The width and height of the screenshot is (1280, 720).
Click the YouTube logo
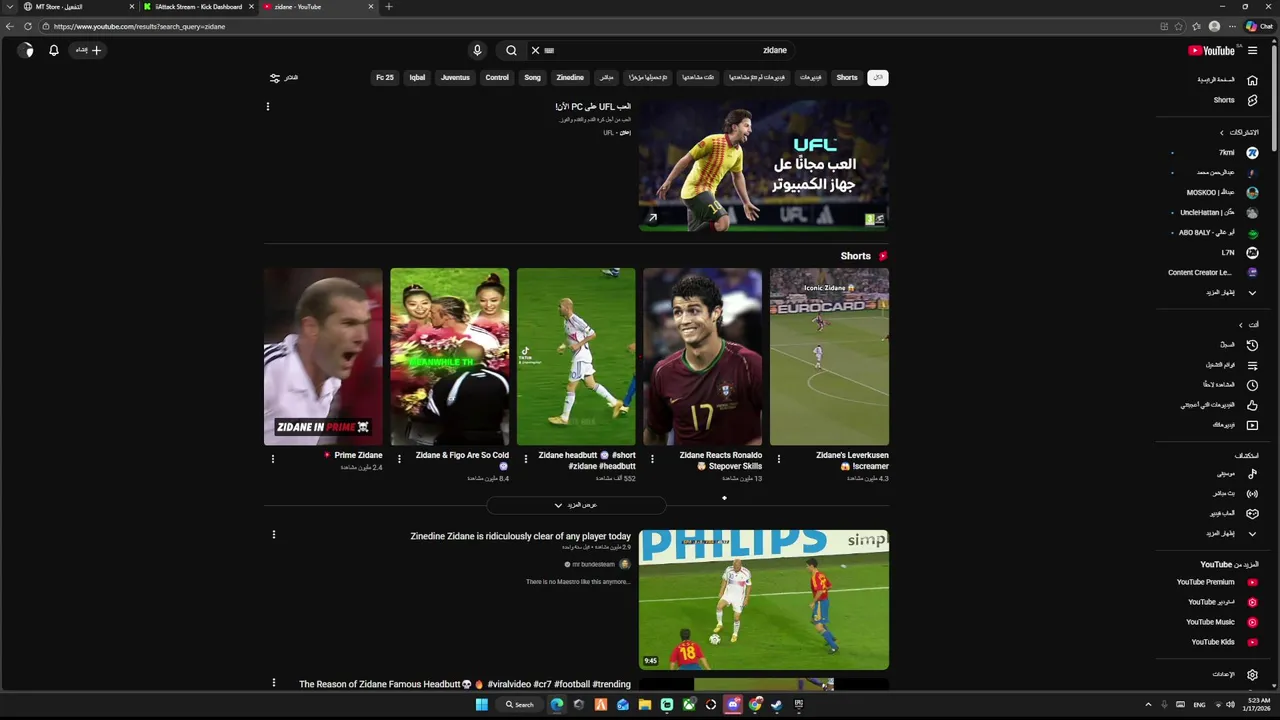[x=1211, y=50]
